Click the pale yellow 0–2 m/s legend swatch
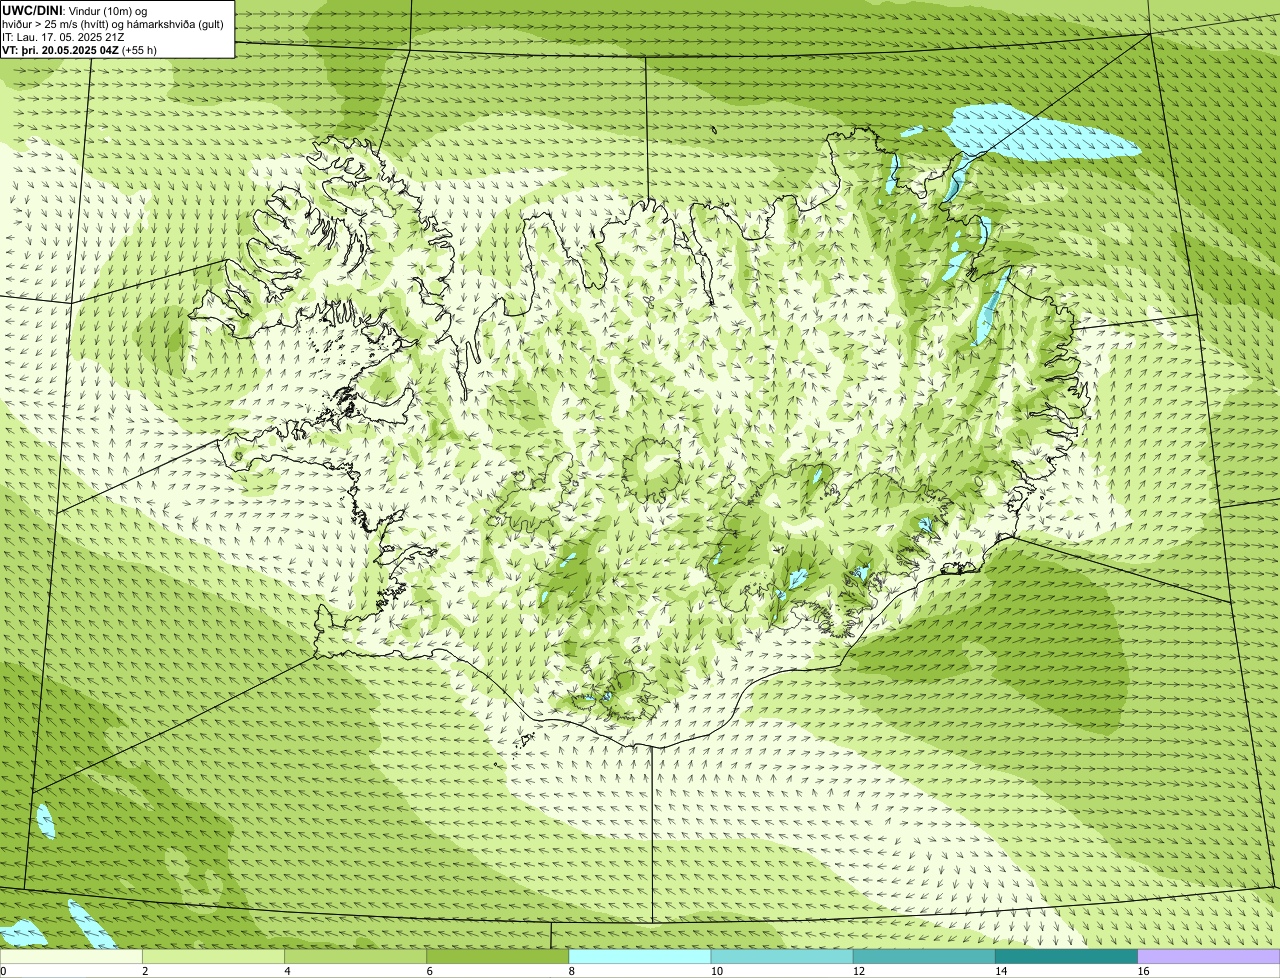 tap(71, 956)
